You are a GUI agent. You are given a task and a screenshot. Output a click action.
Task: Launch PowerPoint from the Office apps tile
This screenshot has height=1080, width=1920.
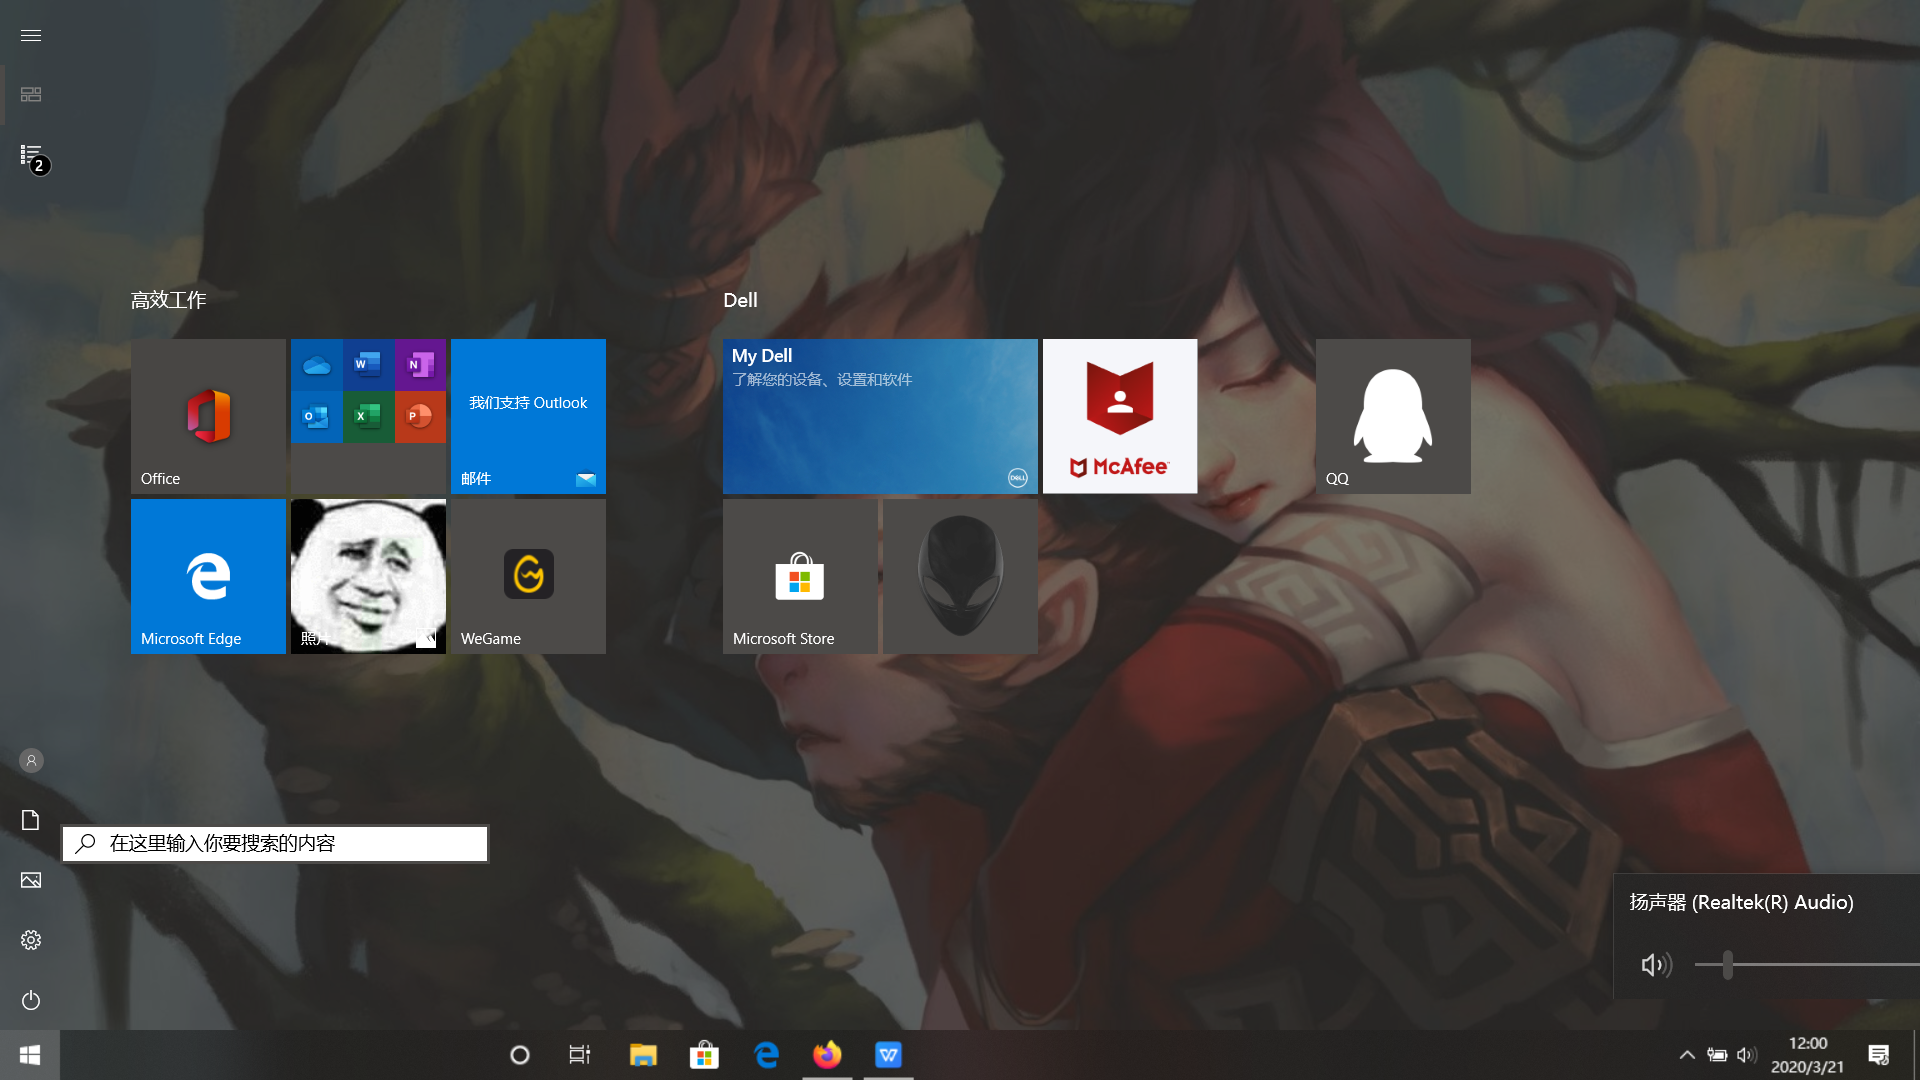click(420, 417)
